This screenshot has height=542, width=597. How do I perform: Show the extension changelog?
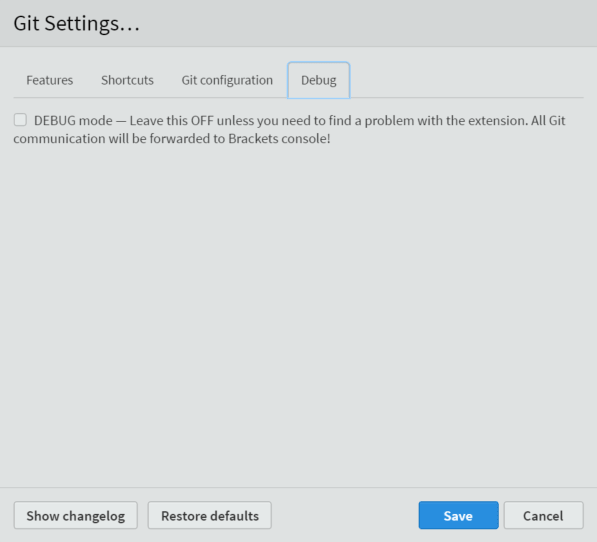(75, 515)
